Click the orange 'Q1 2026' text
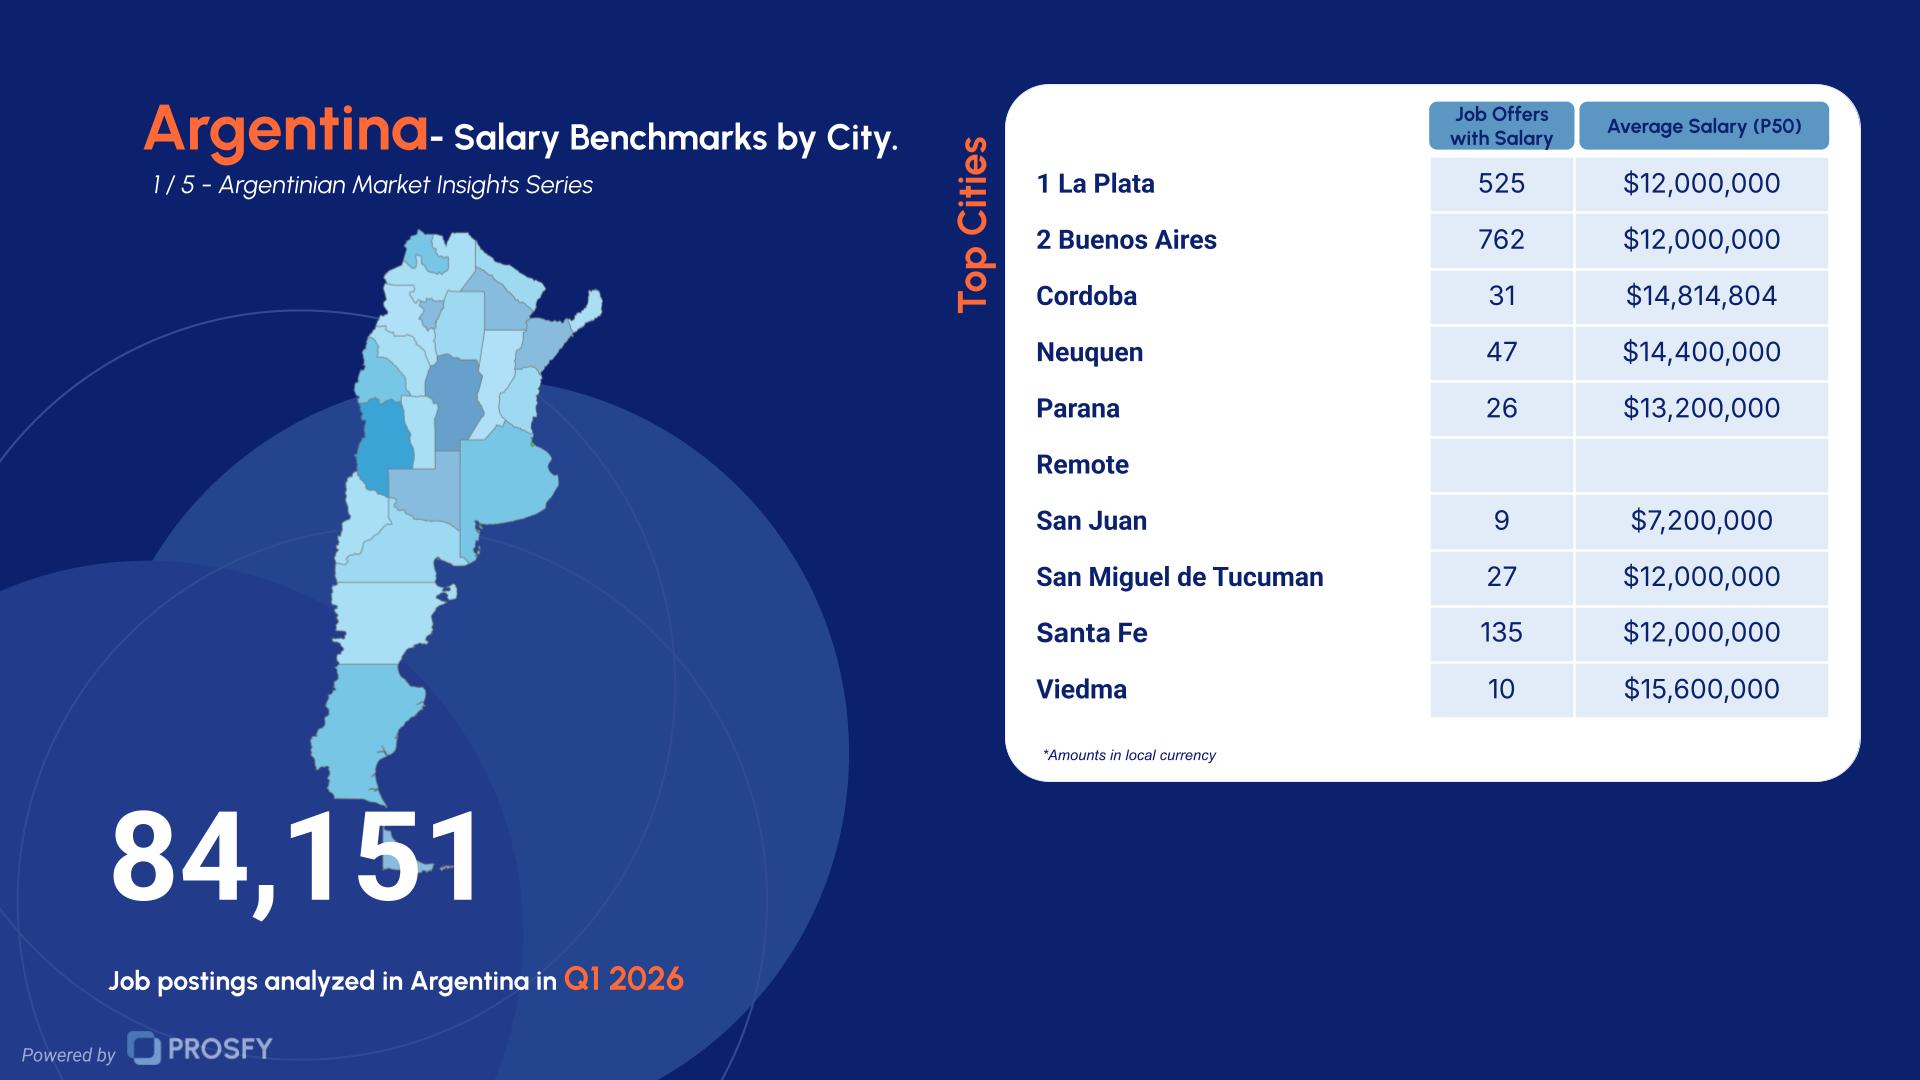 click(x=624, y=979)
